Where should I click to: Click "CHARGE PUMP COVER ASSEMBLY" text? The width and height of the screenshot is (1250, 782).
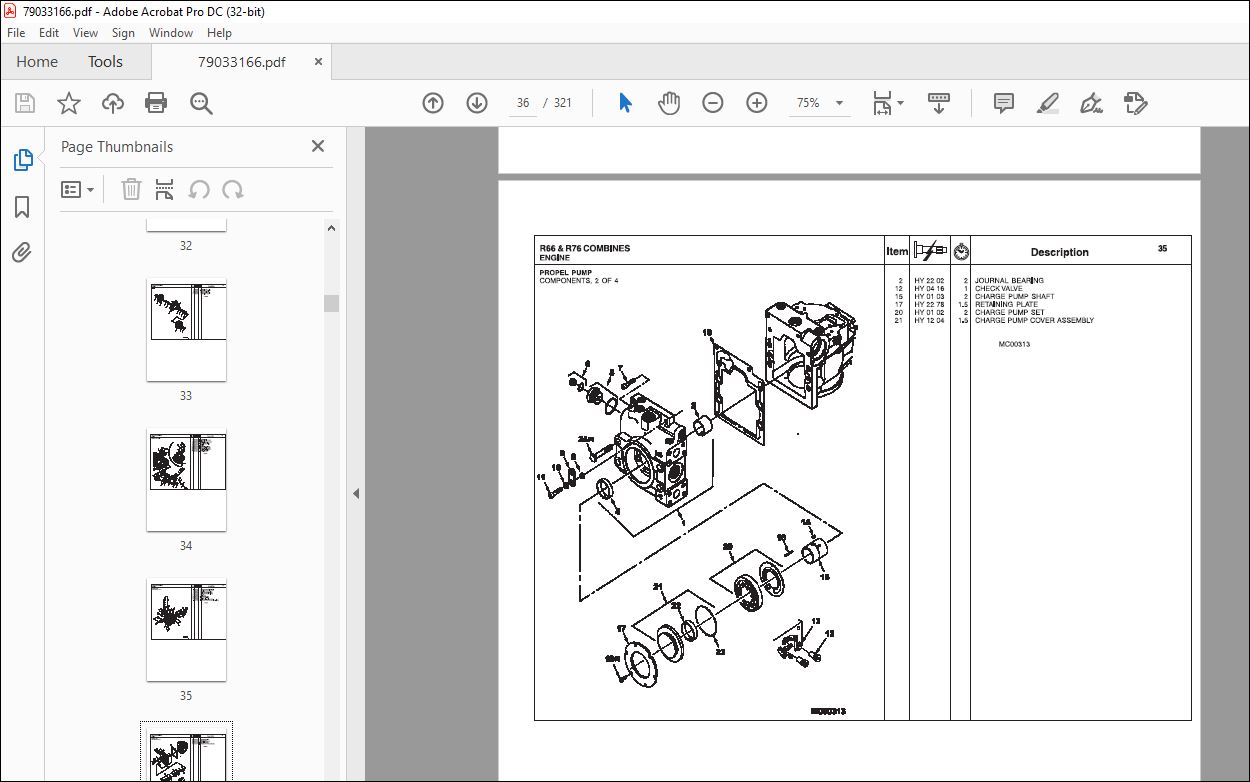(x=1034, y=321)
